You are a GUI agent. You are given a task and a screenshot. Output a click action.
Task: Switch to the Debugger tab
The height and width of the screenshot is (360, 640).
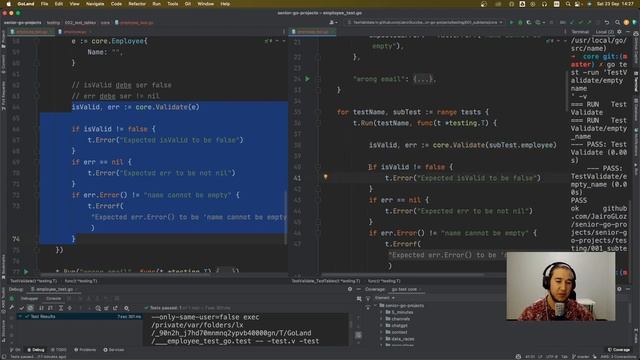(29, 298)
